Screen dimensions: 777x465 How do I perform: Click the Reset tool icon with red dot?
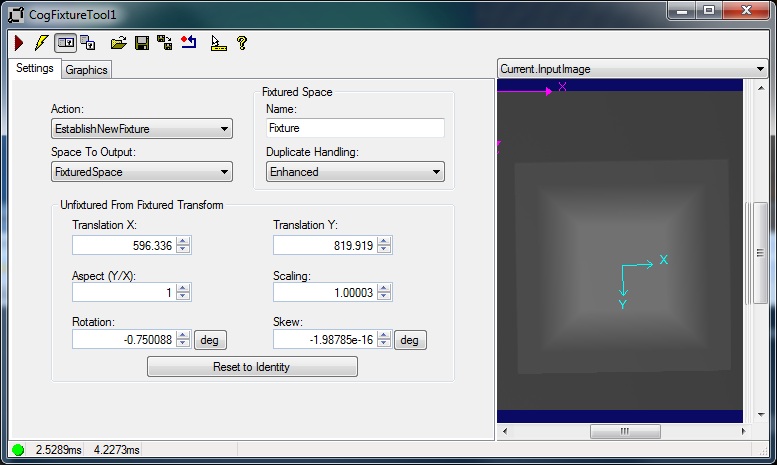(189, 43)
